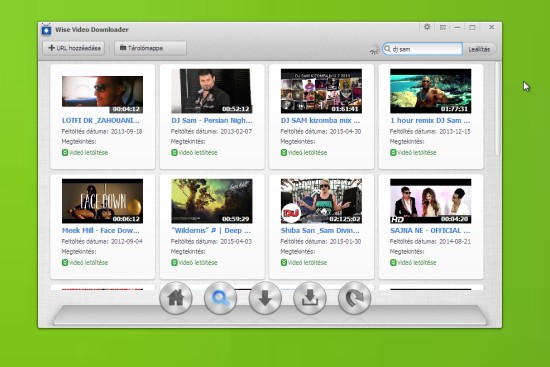This screenshot has width=550, height=367.
Task: Click Videó letöltése under LOTFI DK
Action: [x=88, y=153]
